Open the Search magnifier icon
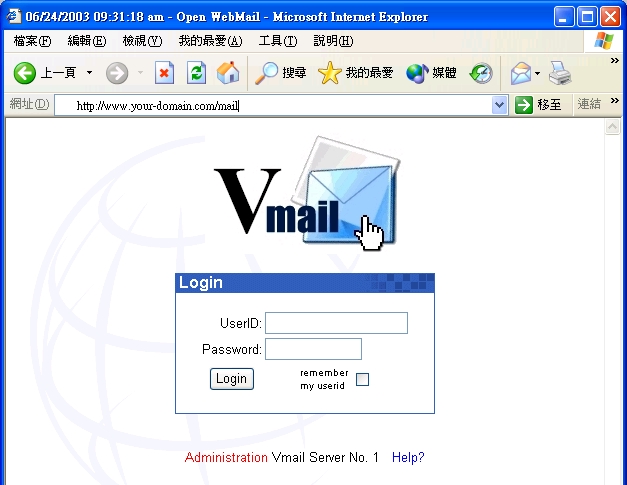 266,73
